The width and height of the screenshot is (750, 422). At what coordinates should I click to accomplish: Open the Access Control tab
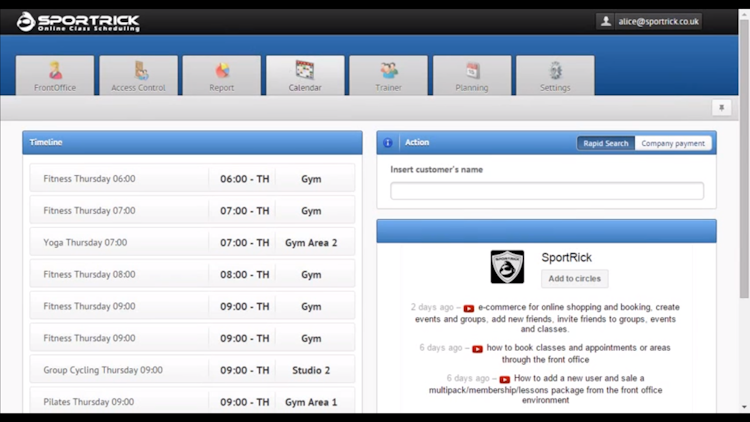pos(138,76)
